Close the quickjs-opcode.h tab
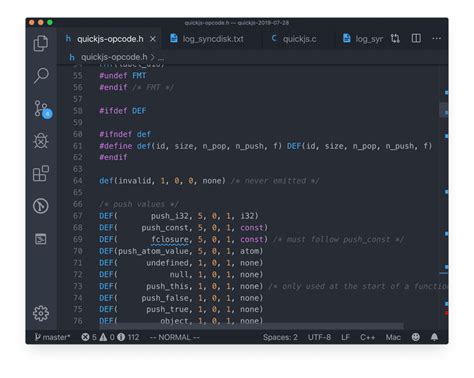This screenshot has height=378, width=474. [x=153, y=39]
